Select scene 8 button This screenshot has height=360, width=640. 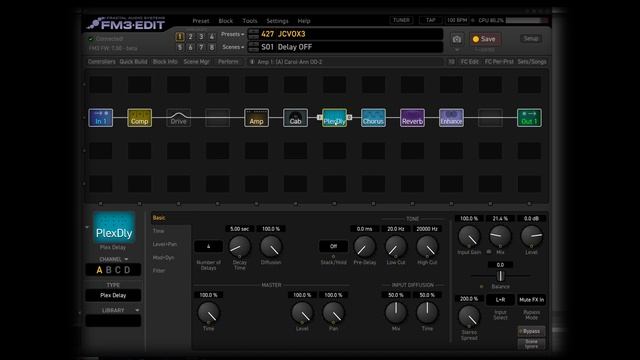coord(211,47)
